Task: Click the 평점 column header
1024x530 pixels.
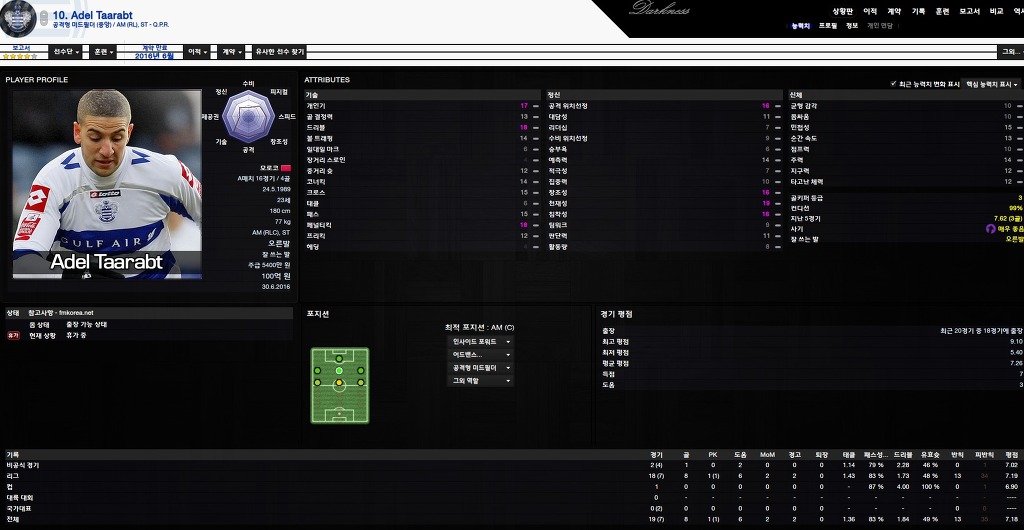Action: coord(1012,454)
